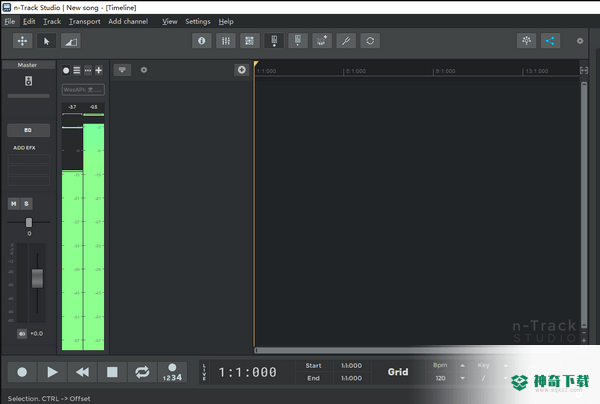Click the yellow playhead marker at timeline start
The image size is (600, 404).
256,64
